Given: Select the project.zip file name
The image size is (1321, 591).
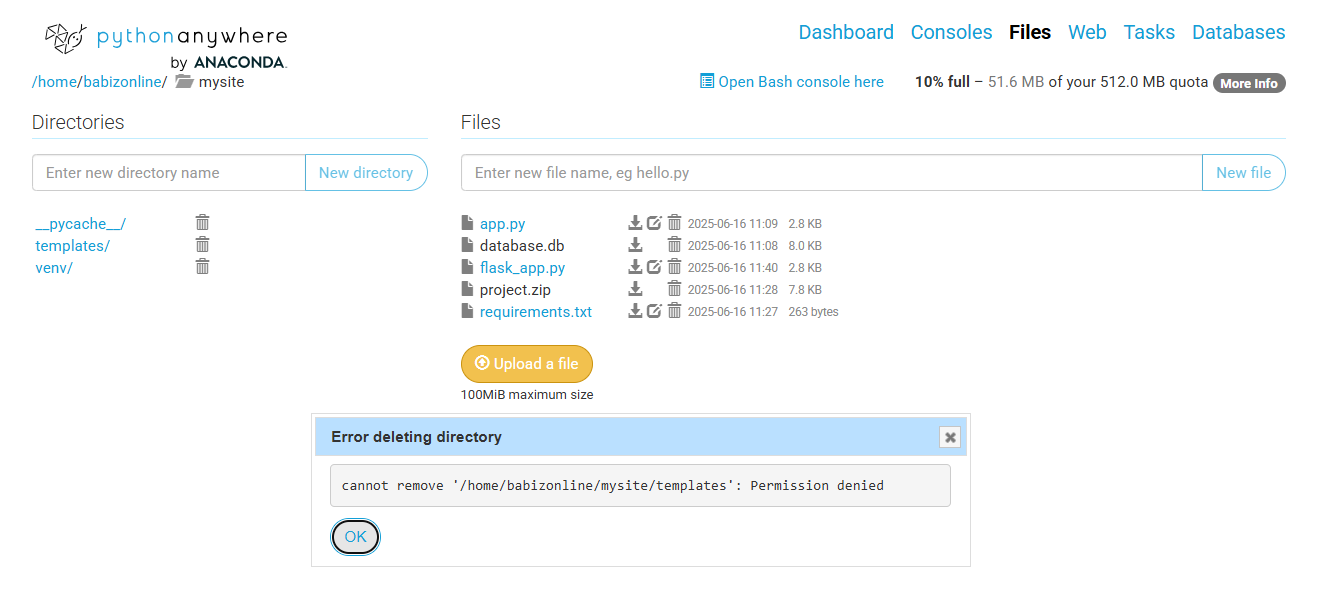Looking at the screenshot, I should click(515, 290).
